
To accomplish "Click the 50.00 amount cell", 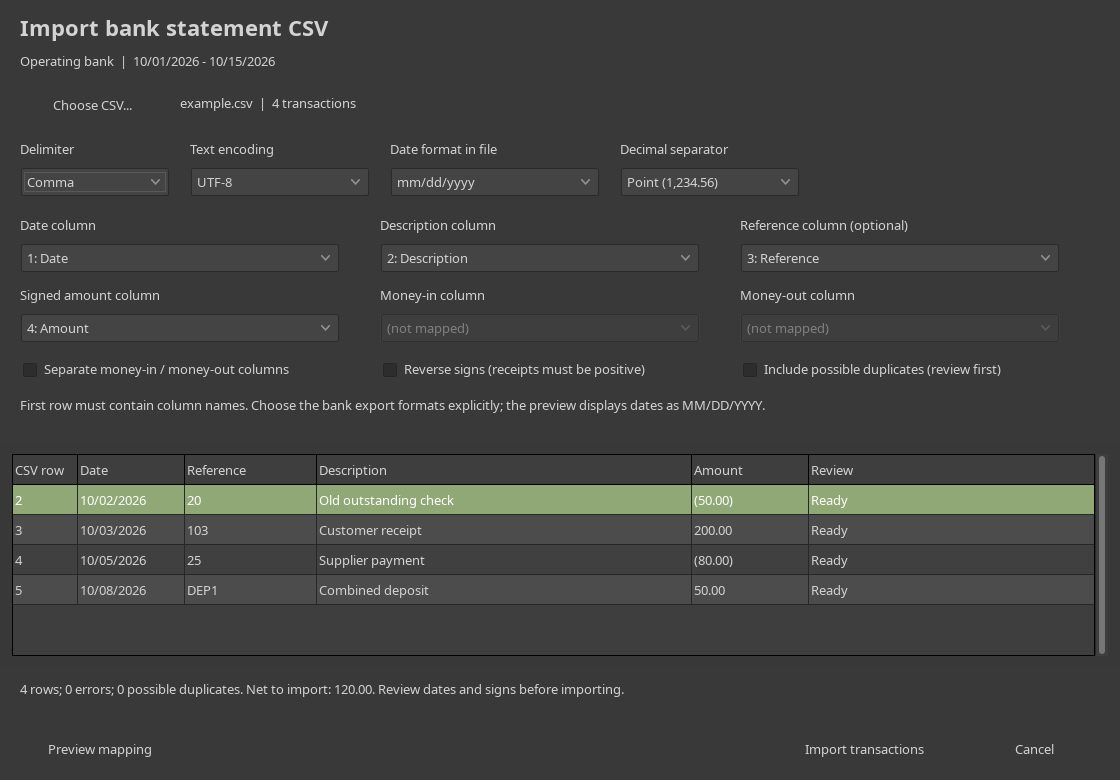I will [749, 590].
